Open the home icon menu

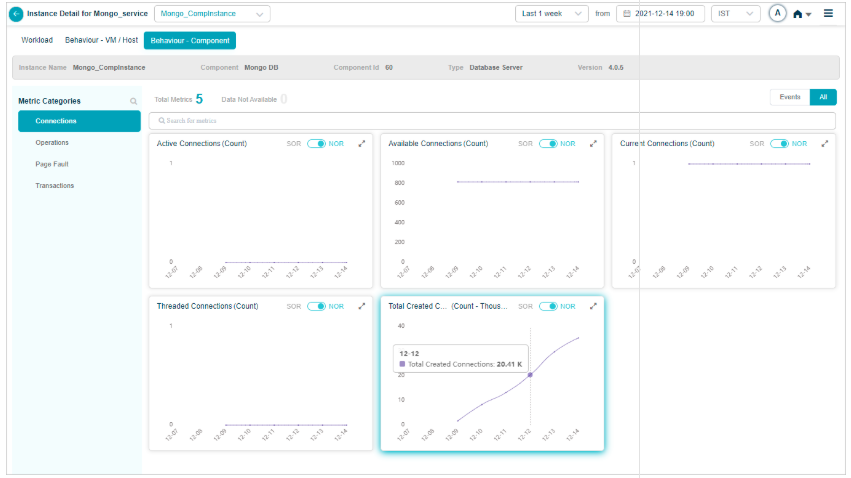799,14
